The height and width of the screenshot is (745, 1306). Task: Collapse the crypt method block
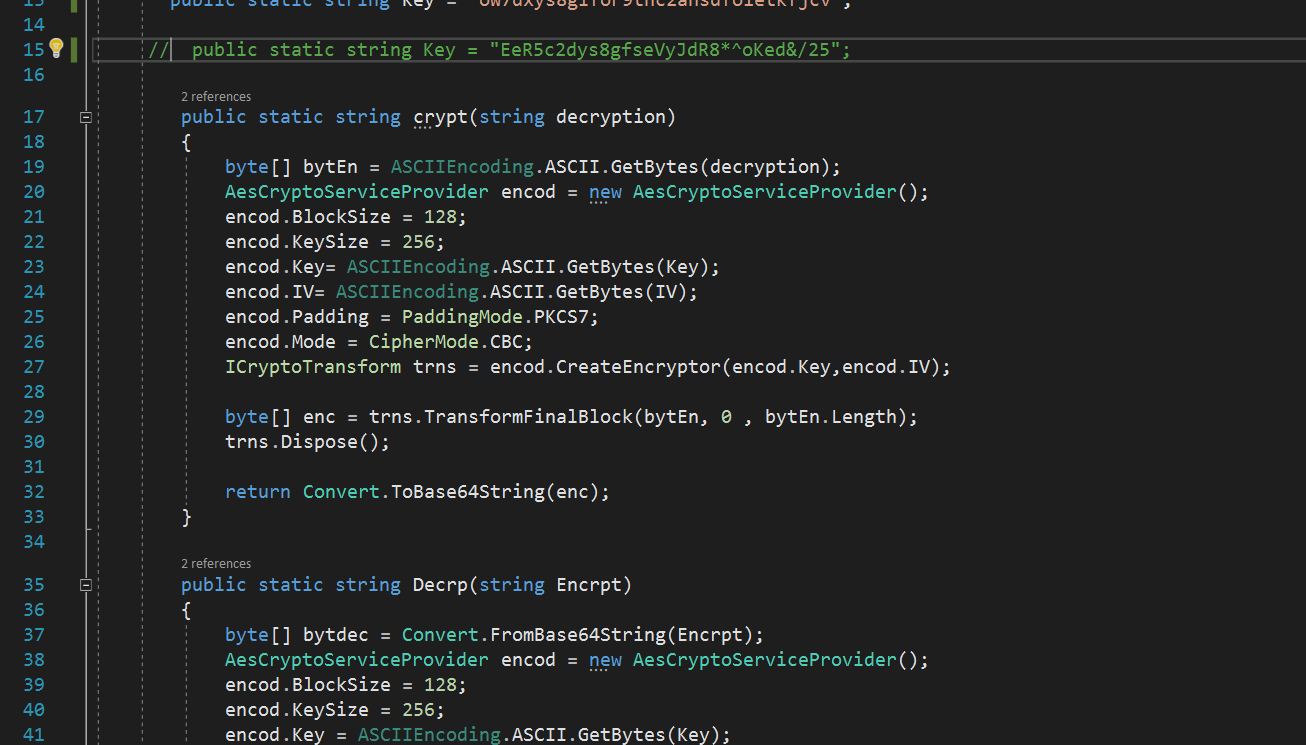(86, 117)
